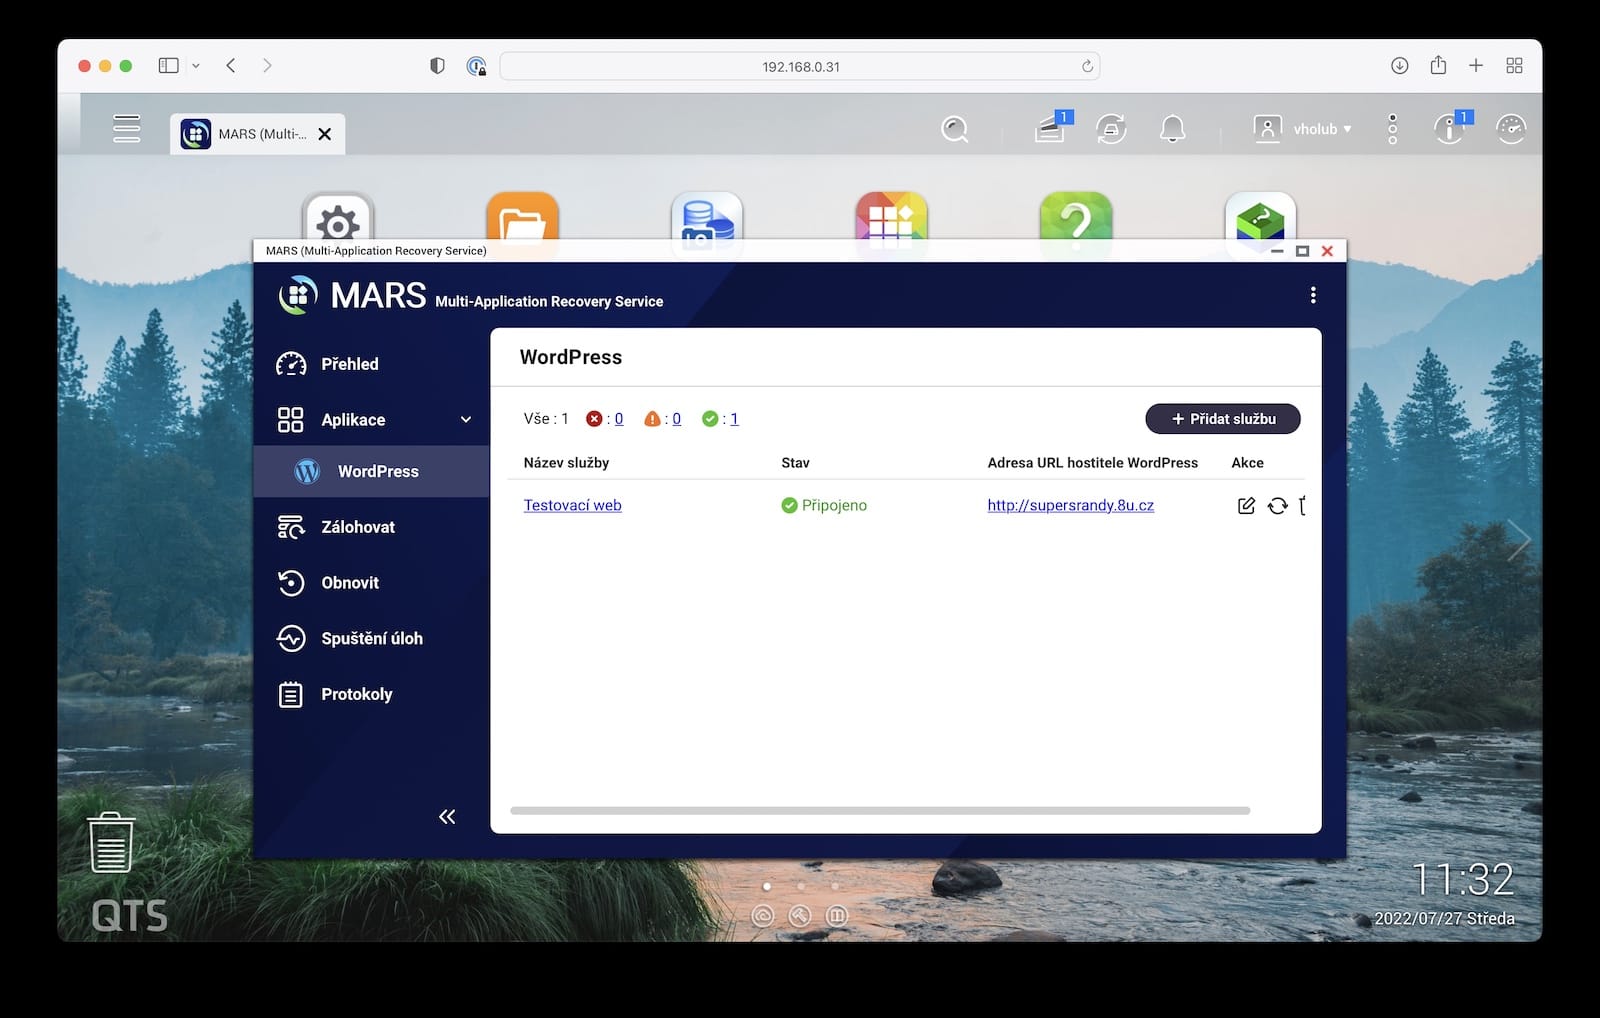Go to Zálohovat in sidebar
The image size is (1600, 1018).
(x=357, y=527)
